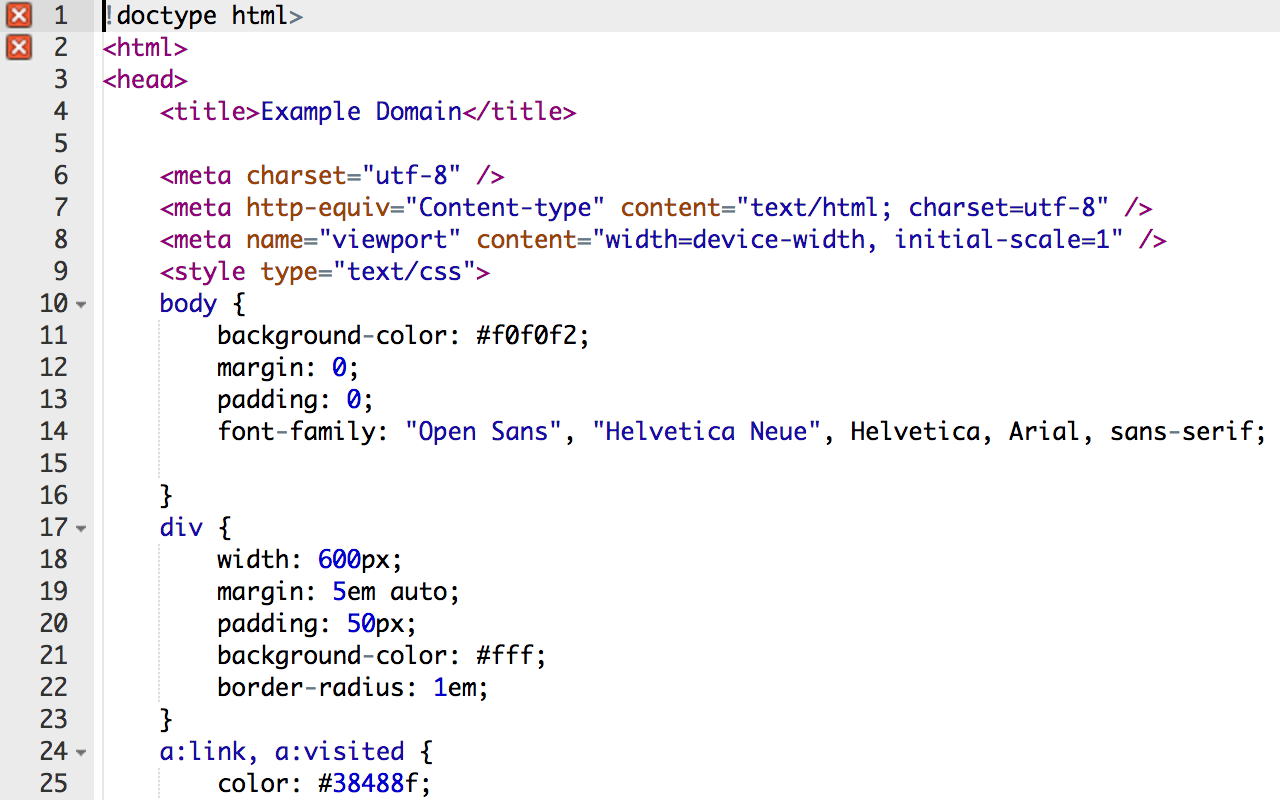Viewport: 1280px width, 800px height.
Task: Click the opening <head> tag
Action: 145,79
